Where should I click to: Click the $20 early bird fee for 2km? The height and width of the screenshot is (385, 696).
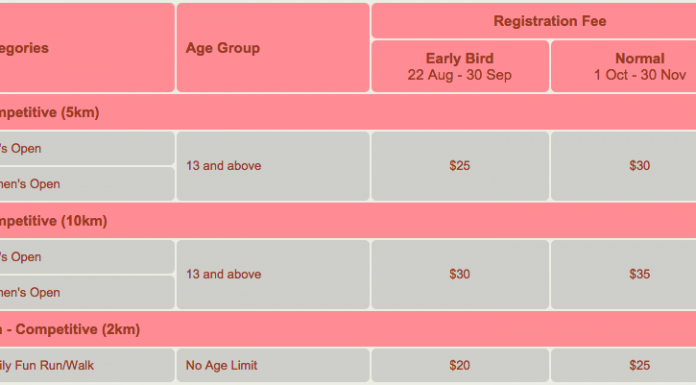coord(460,365)
